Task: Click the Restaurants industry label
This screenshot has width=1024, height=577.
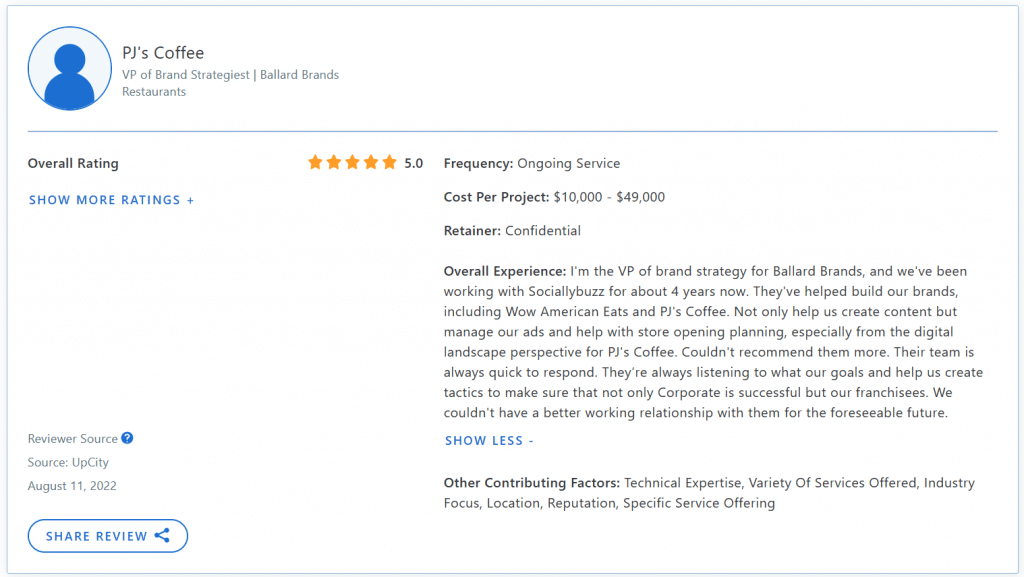Action: [154, 92]
